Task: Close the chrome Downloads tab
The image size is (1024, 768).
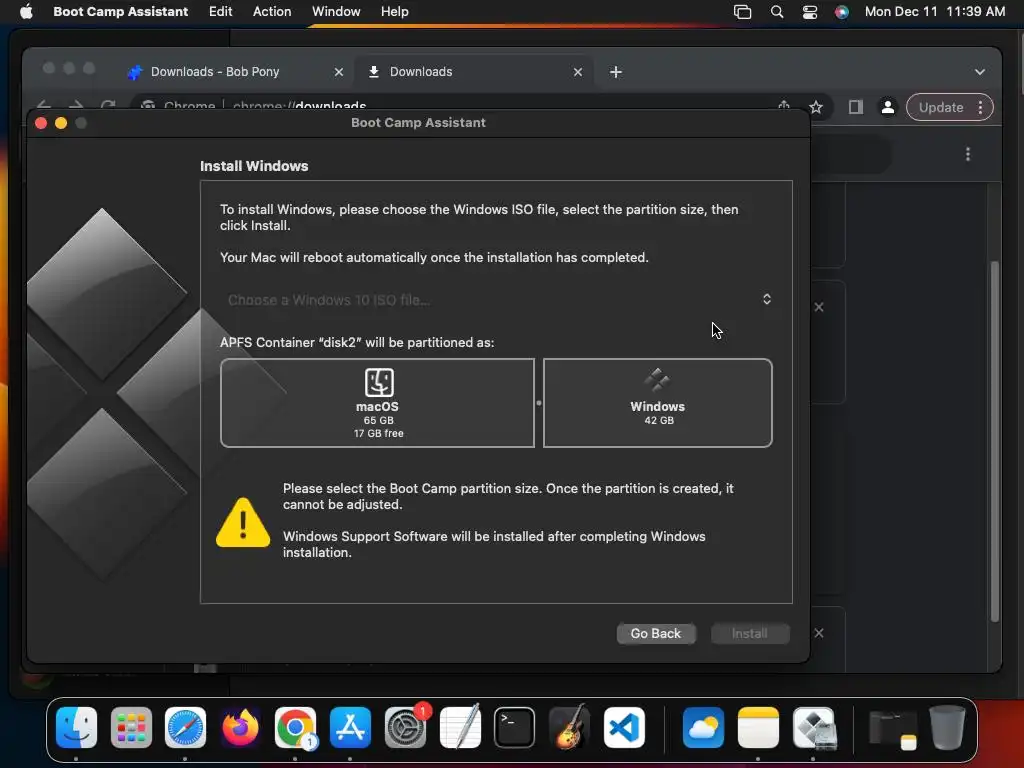Action: point(578,72)
